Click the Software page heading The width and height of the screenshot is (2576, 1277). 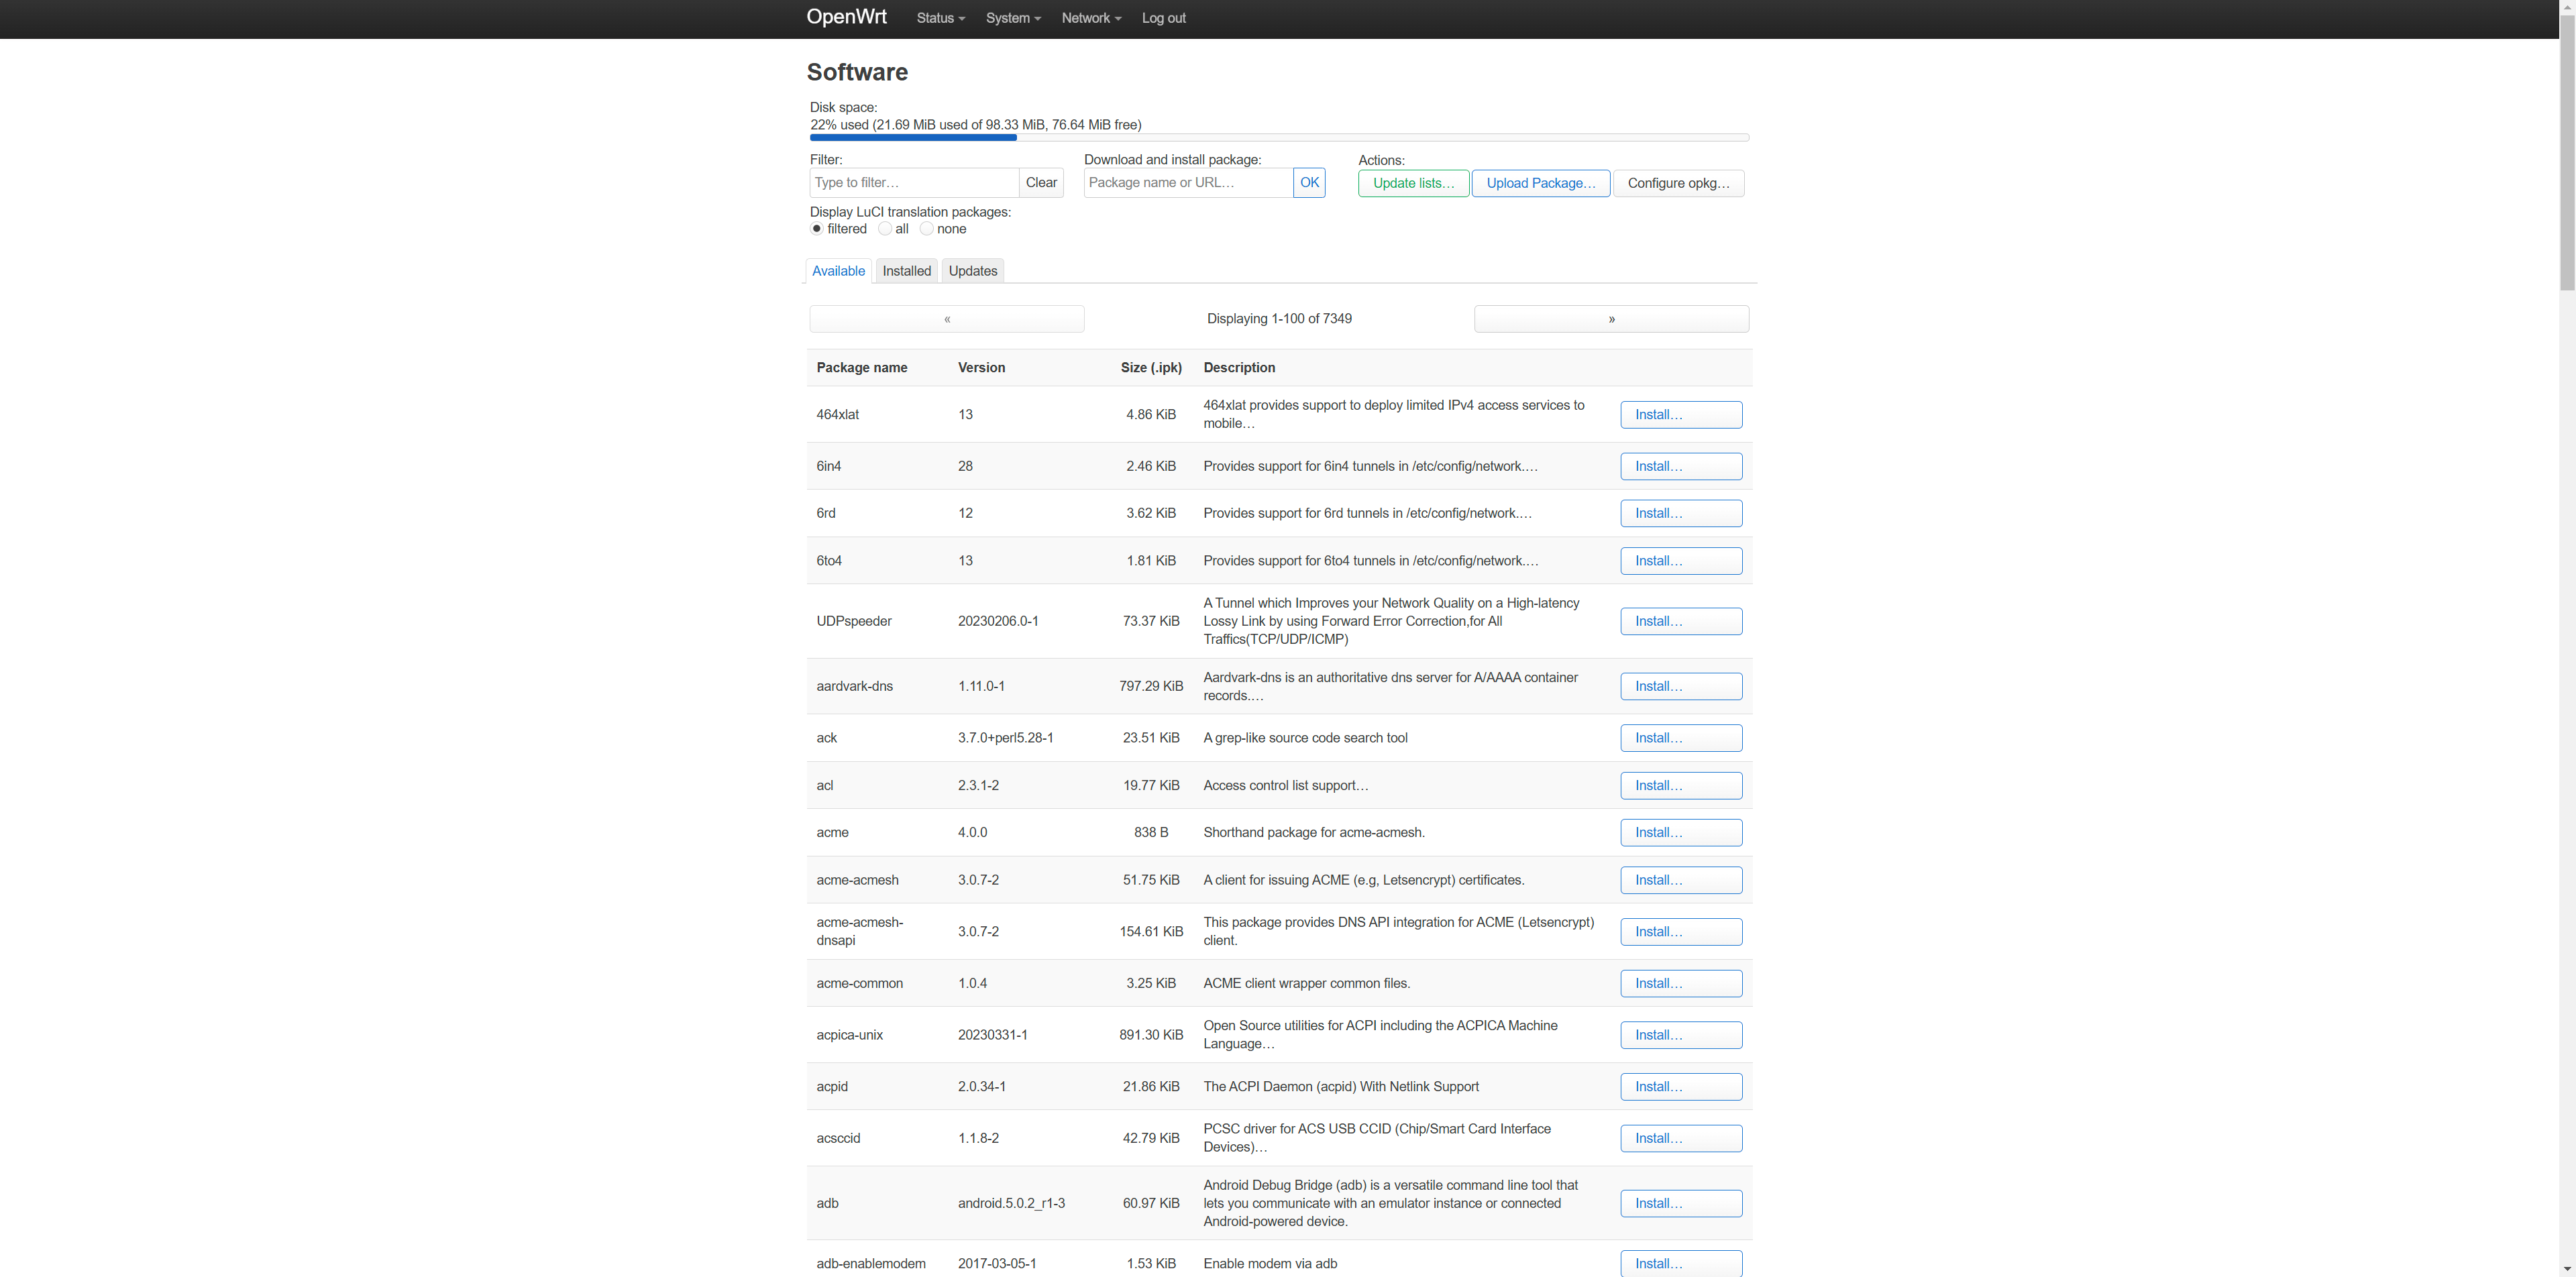coord(857,72)
